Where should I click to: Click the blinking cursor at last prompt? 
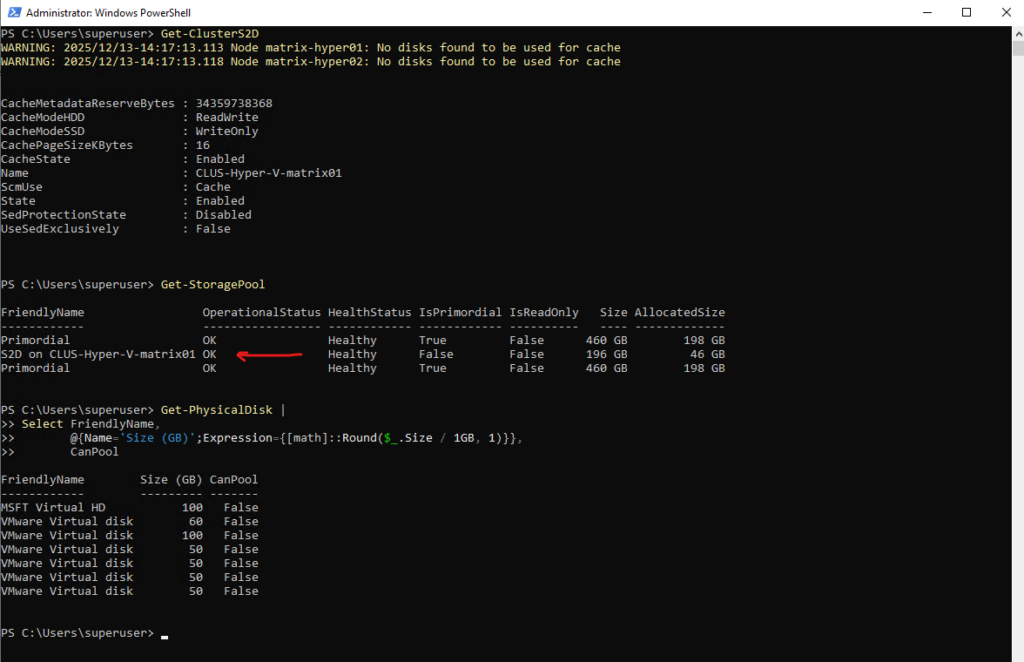[164, 635]
